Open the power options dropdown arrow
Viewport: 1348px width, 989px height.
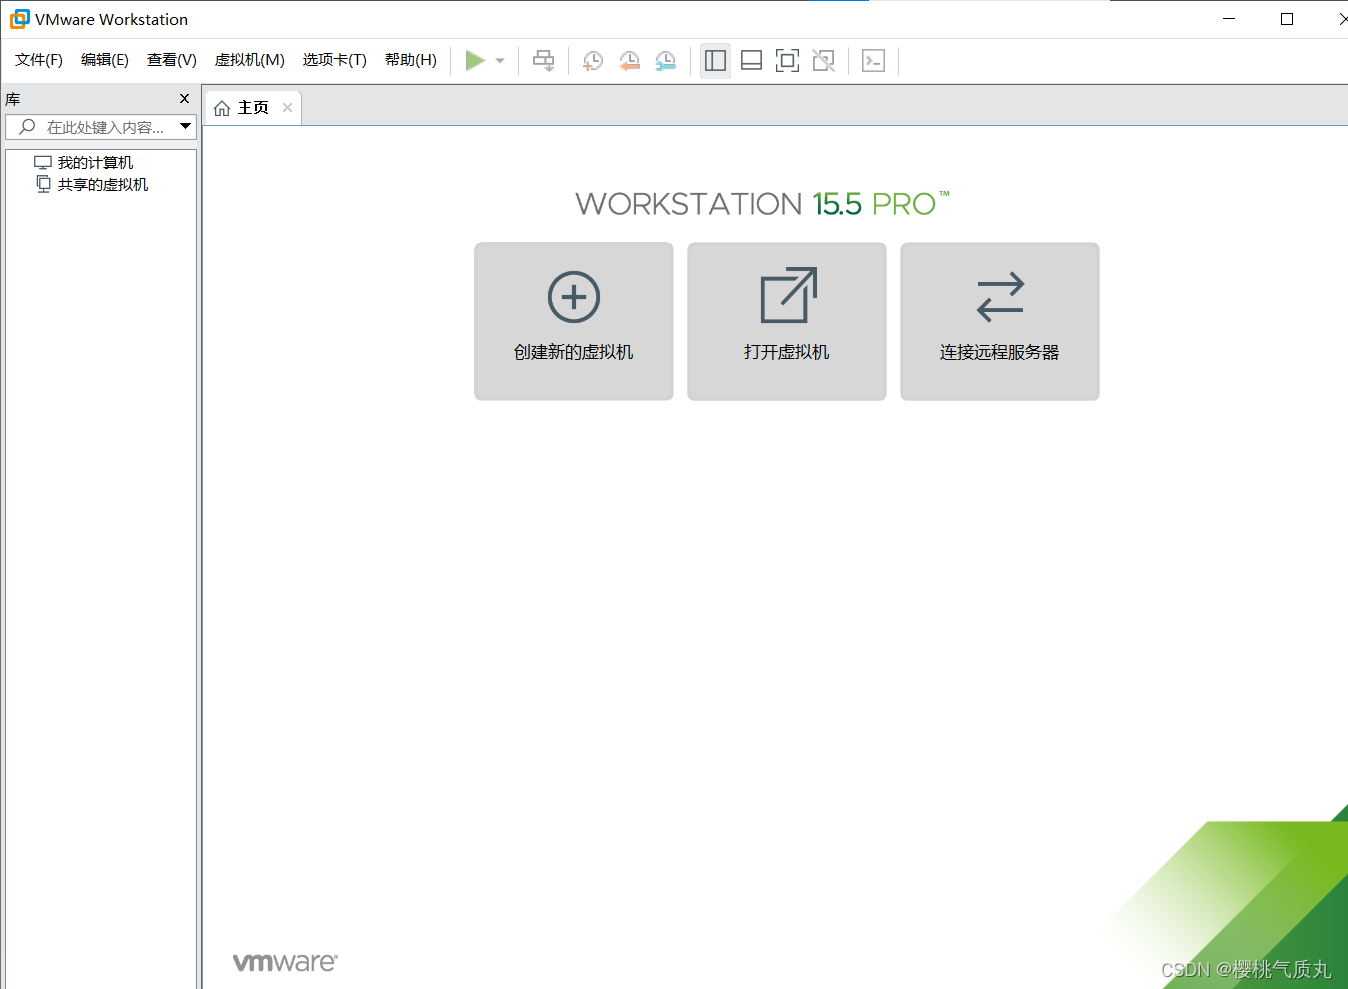coord(500,61)
